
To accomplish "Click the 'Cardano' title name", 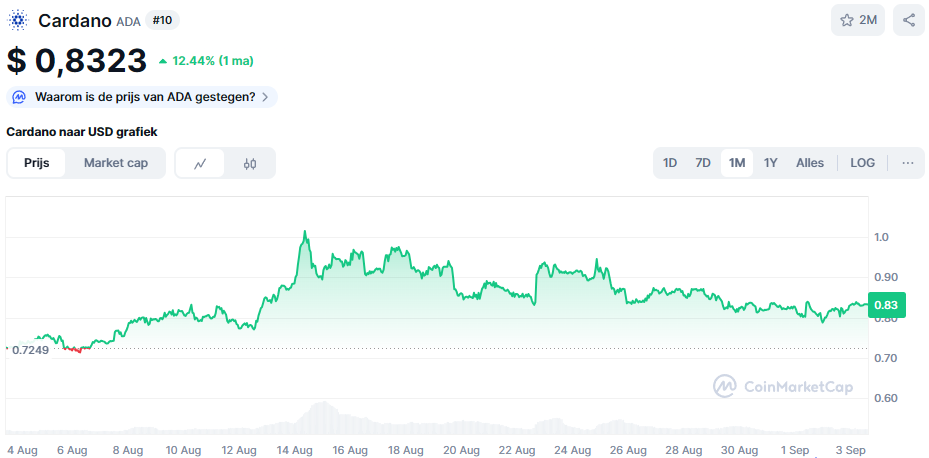I will (75, 21).
